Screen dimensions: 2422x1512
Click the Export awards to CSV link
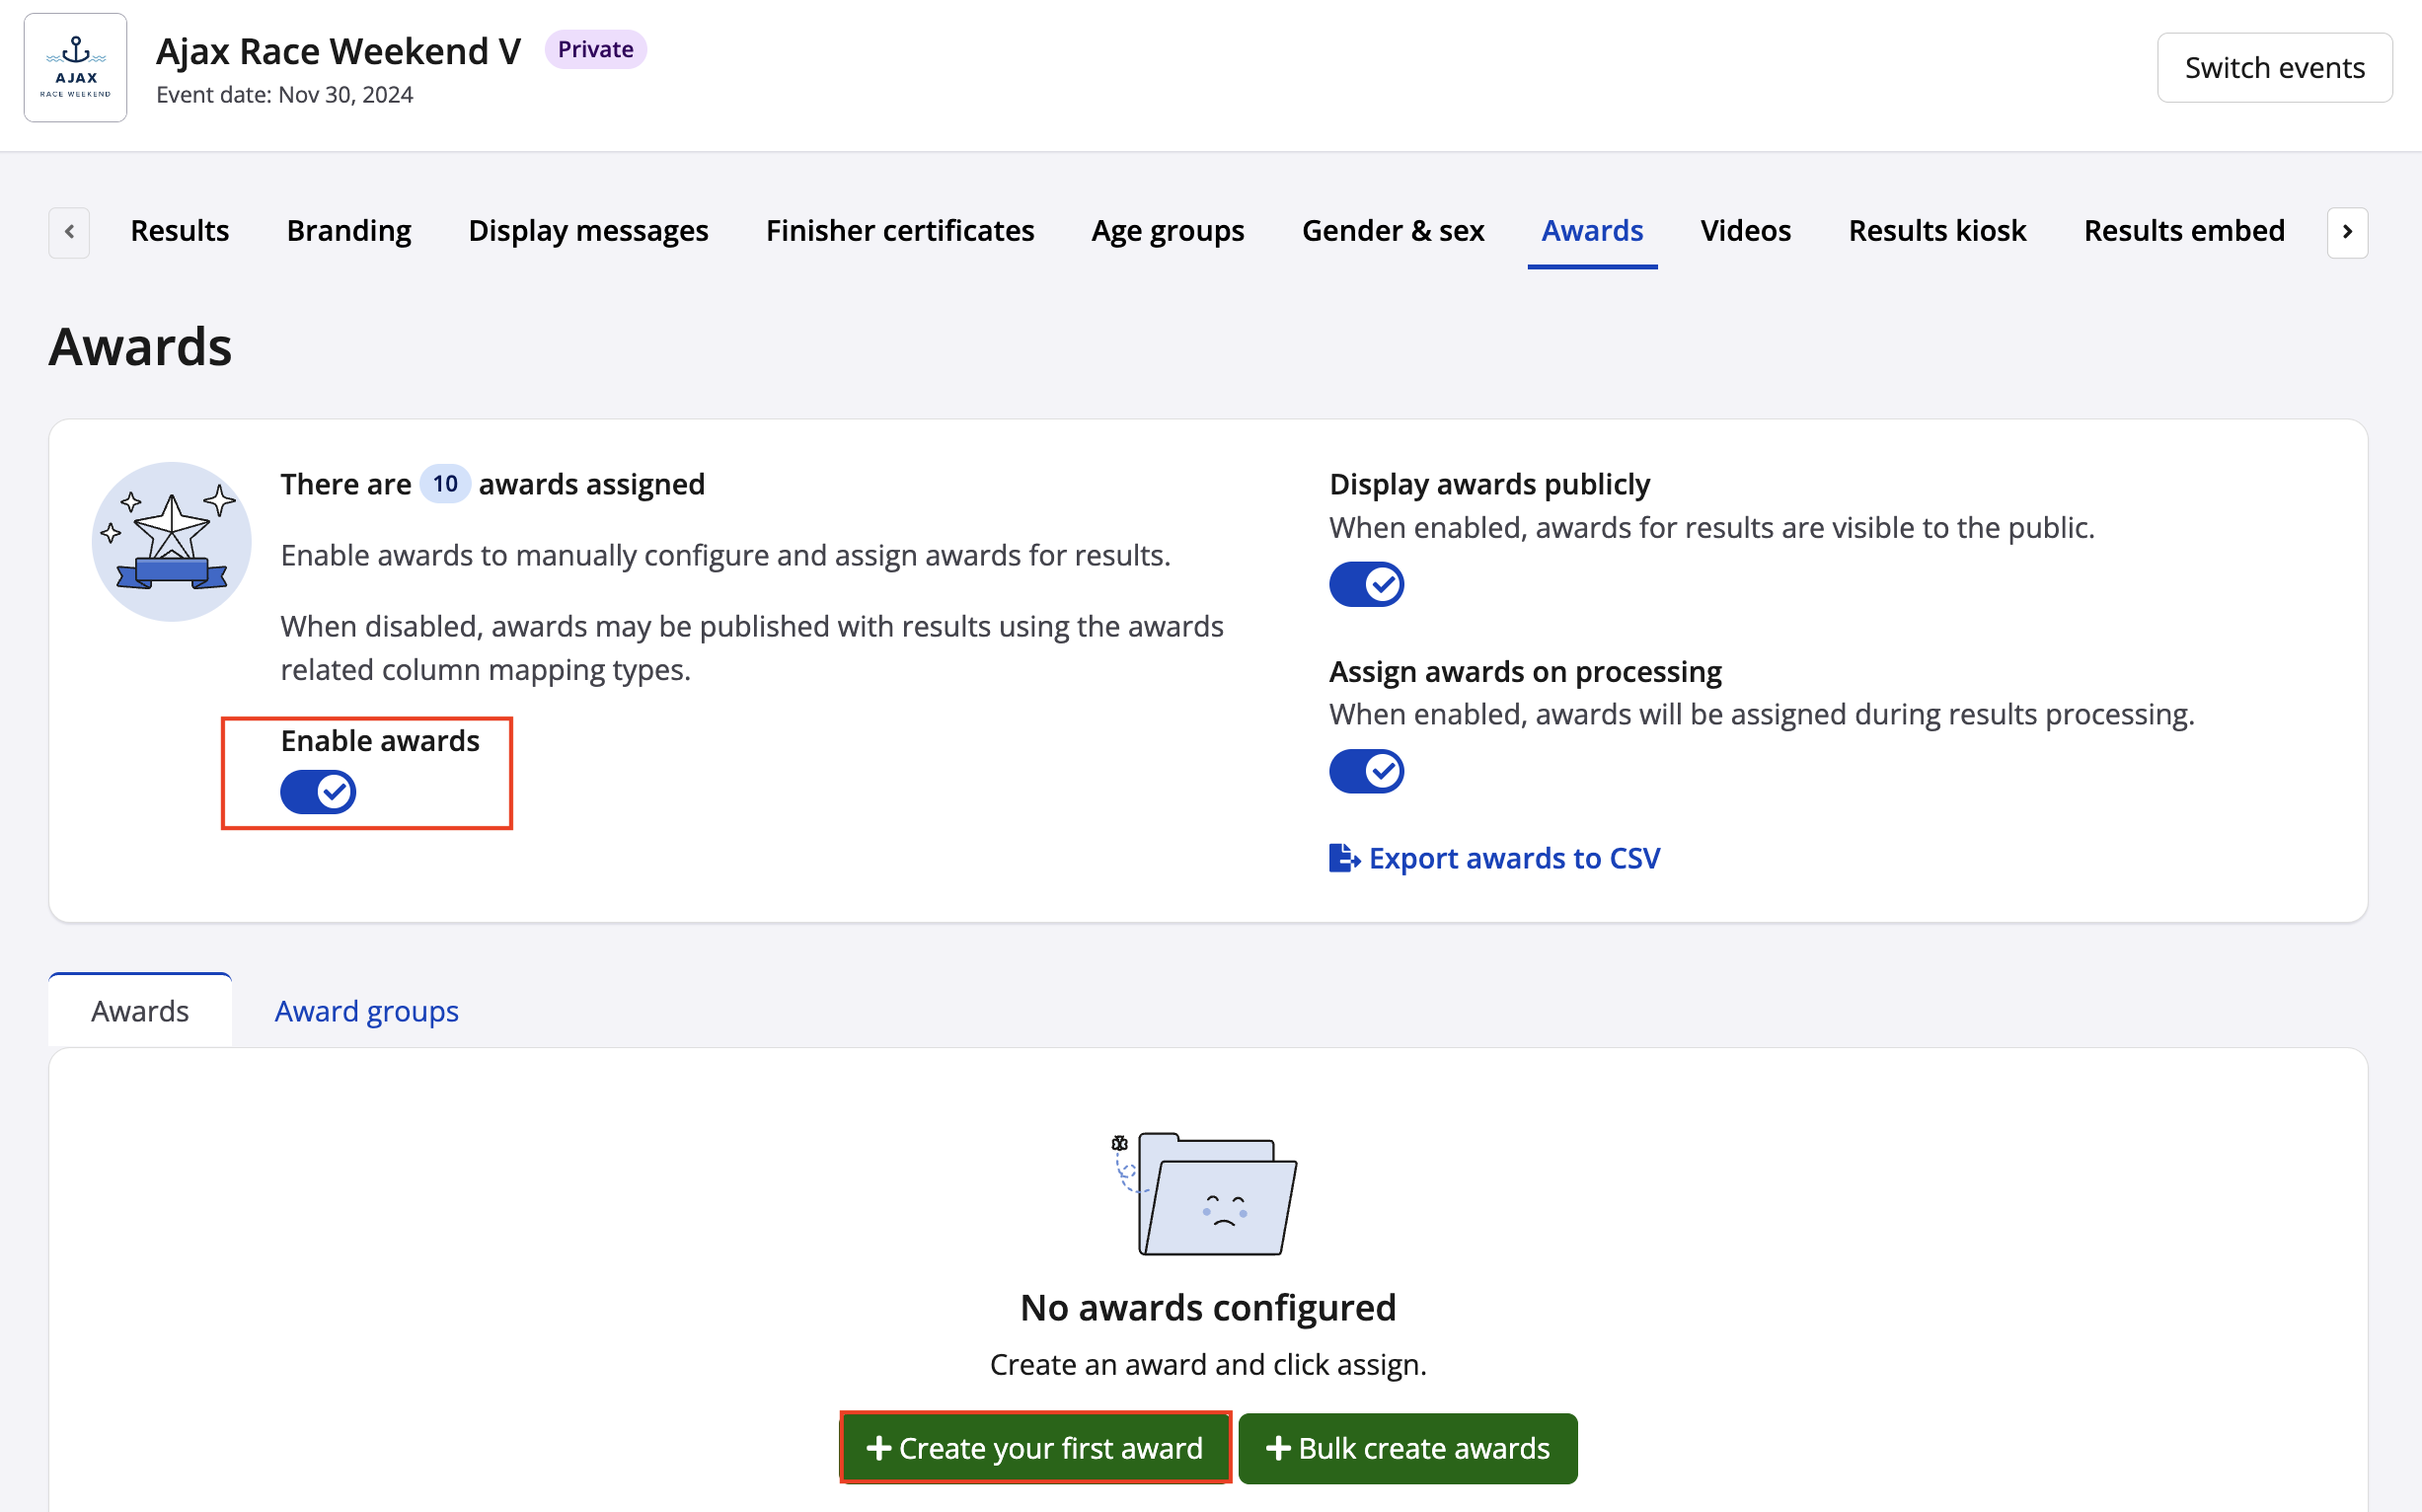pos(1514,858)
